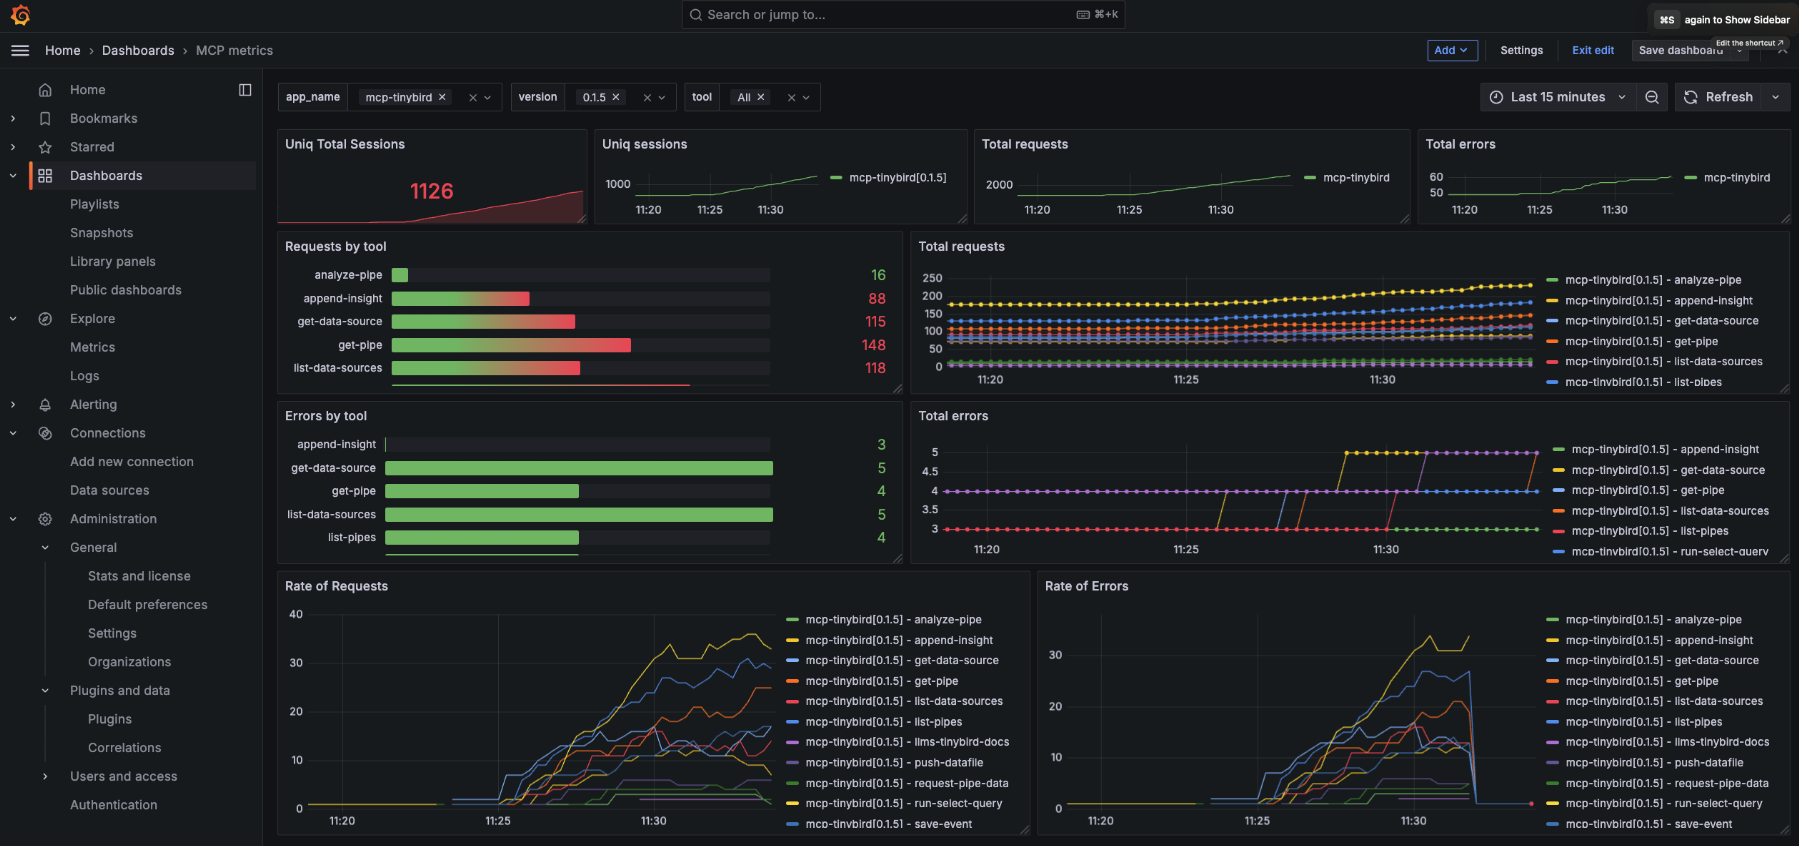Screen dimensions: 1799x846
Task: Click the Home sidebar icon
Action: pos(45,90)
